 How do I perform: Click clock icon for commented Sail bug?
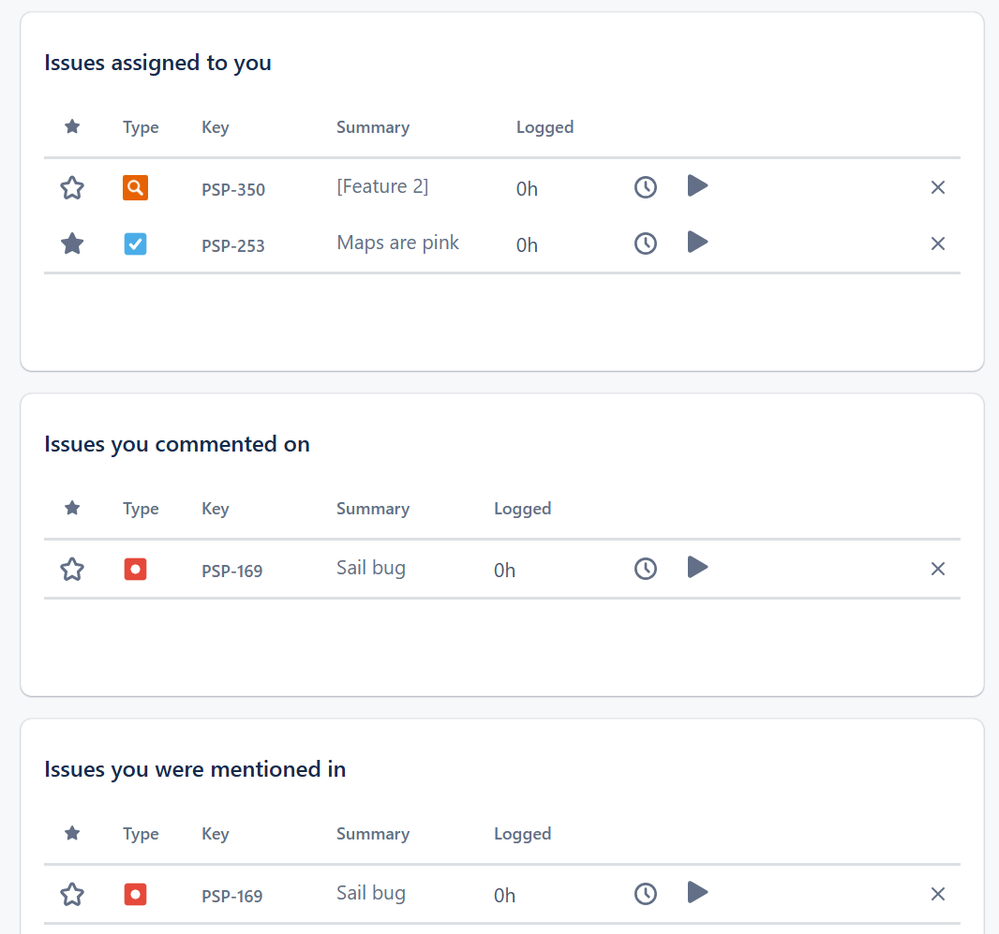(x=646, y=569)
